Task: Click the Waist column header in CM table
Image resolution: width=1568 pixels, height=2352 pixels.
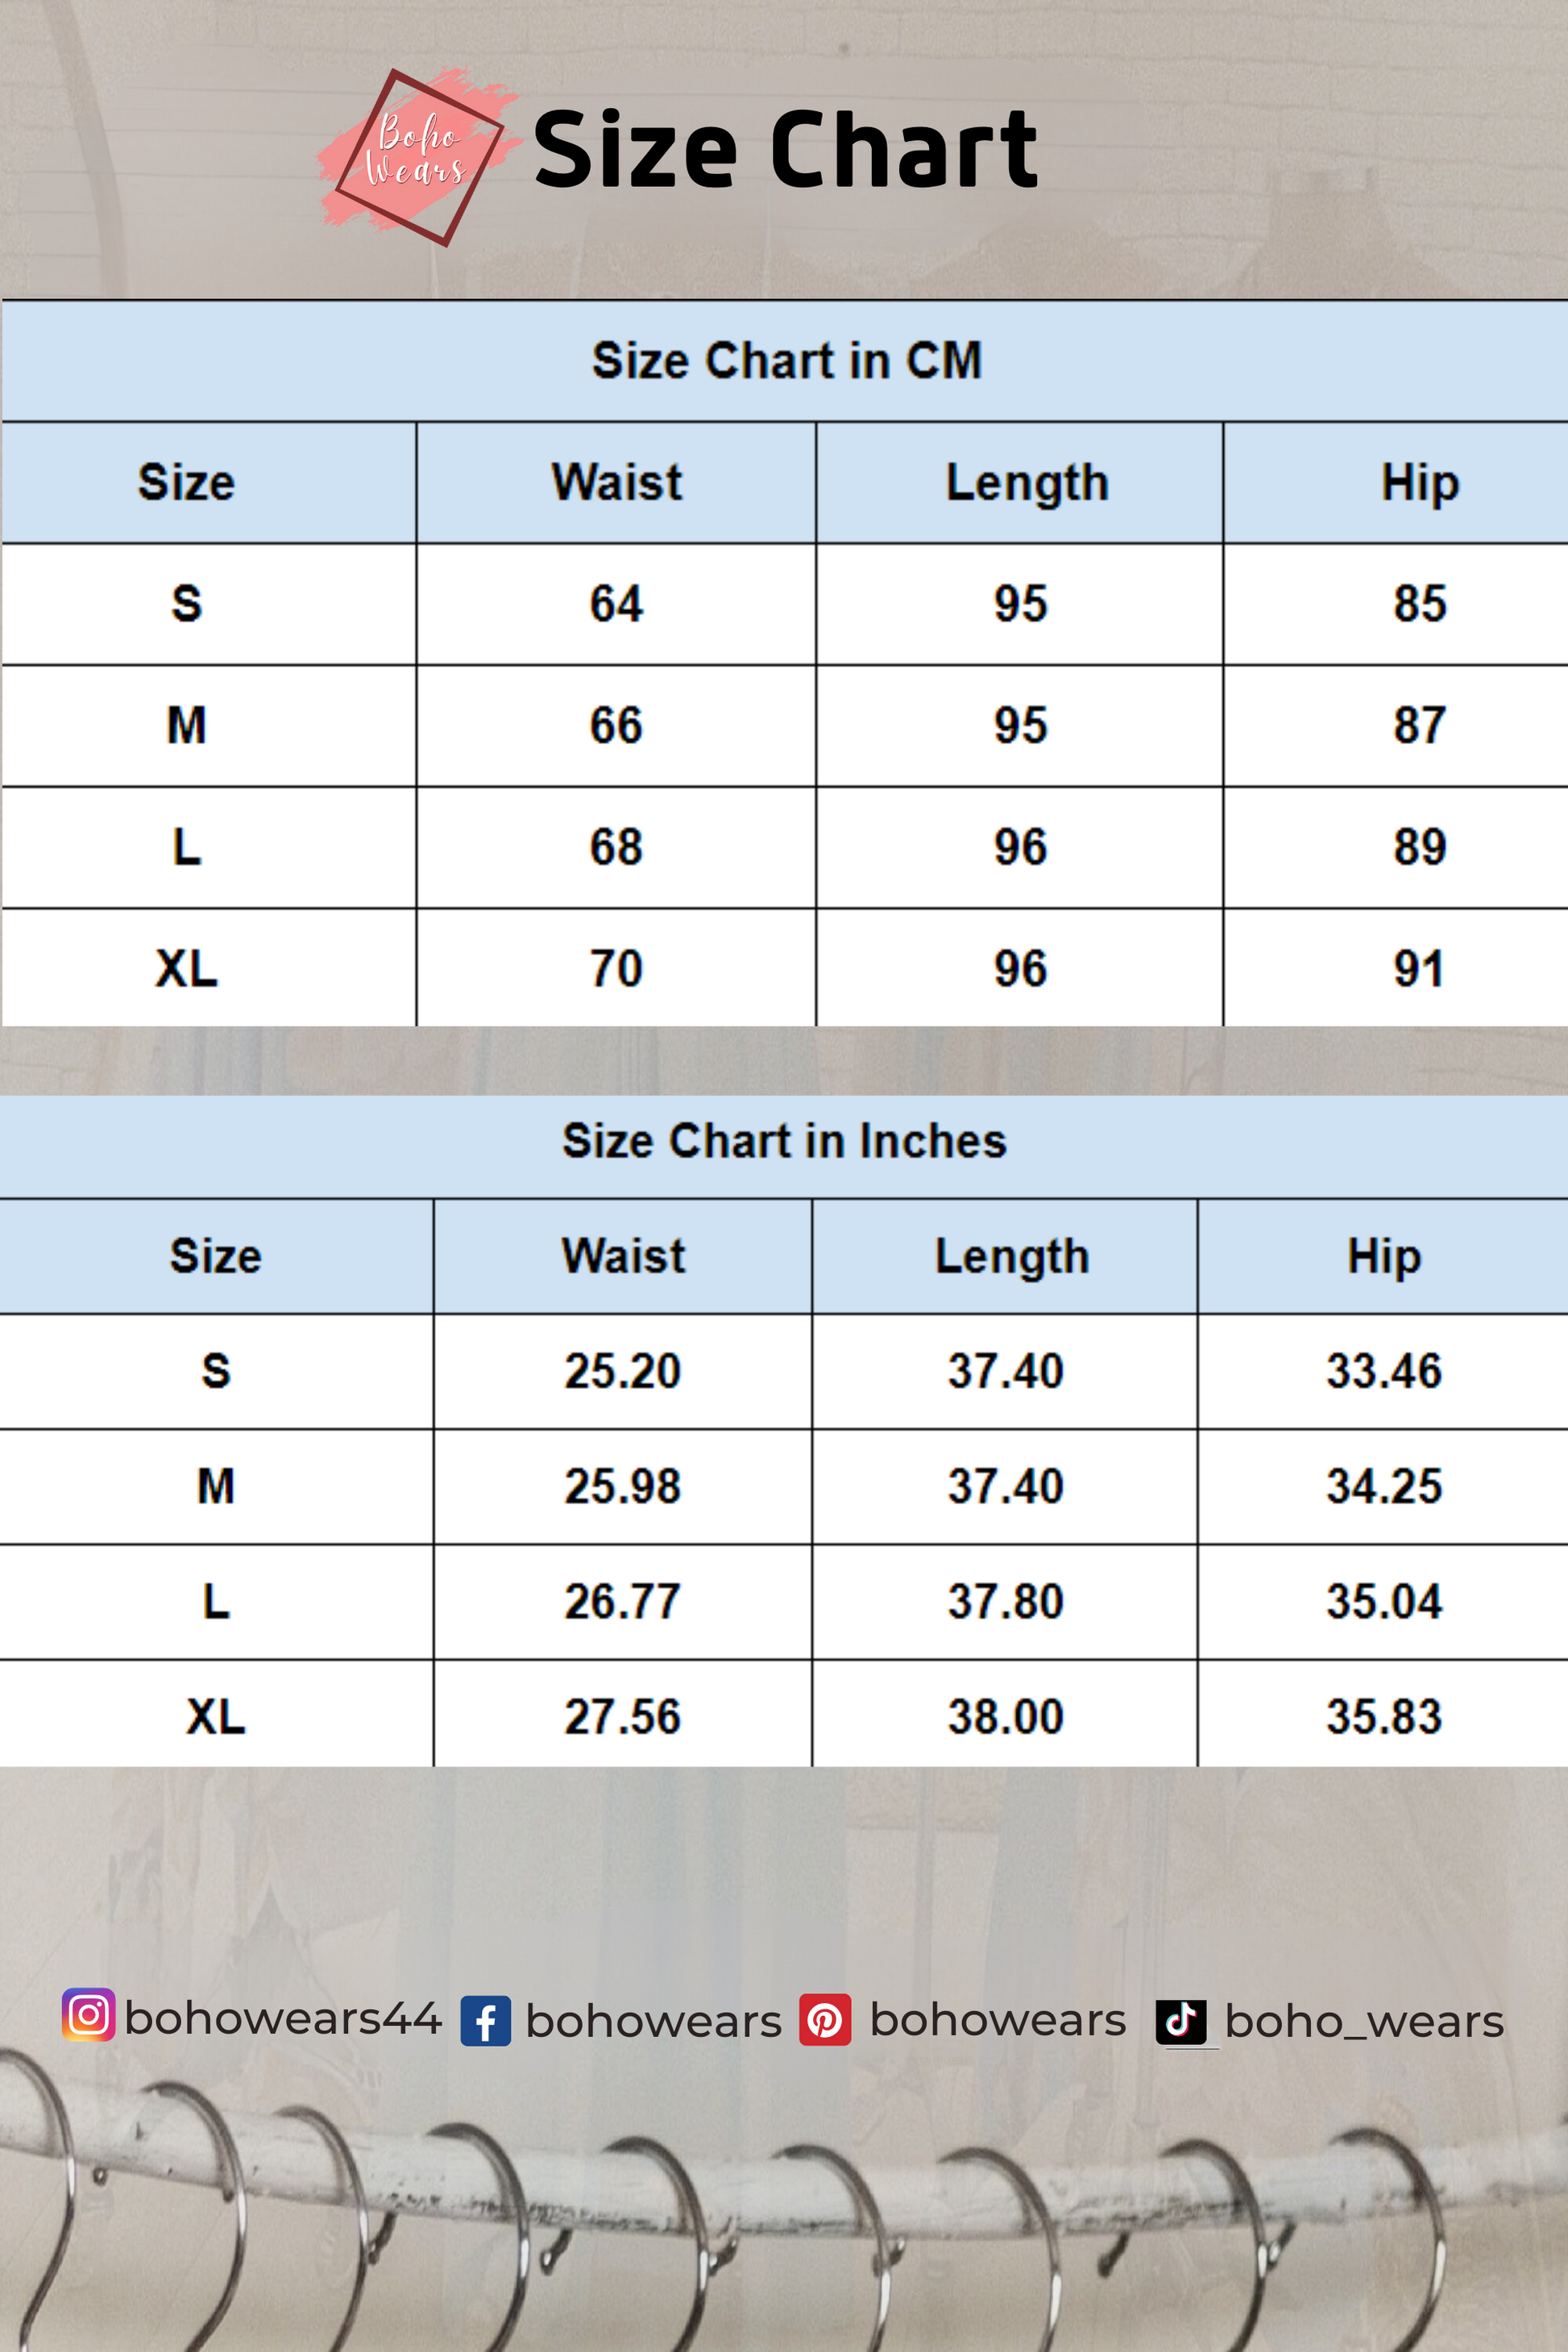Action: click(x=617, y=482)
